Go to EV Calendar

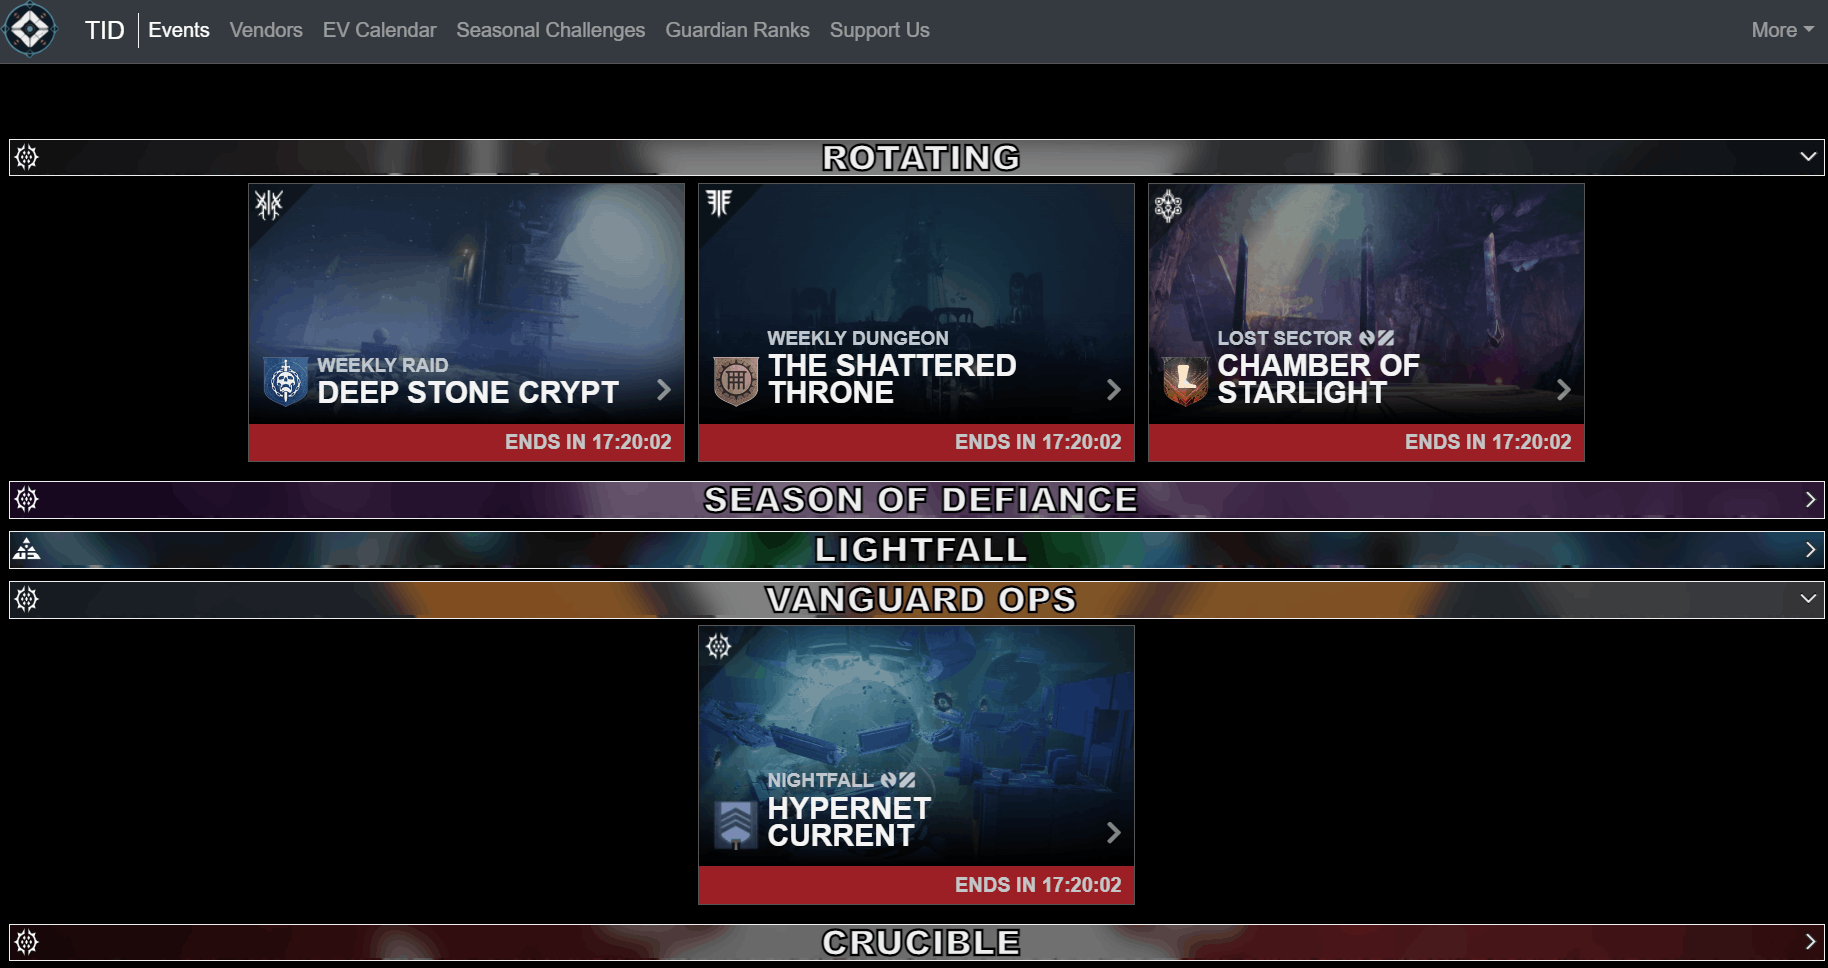379,30
